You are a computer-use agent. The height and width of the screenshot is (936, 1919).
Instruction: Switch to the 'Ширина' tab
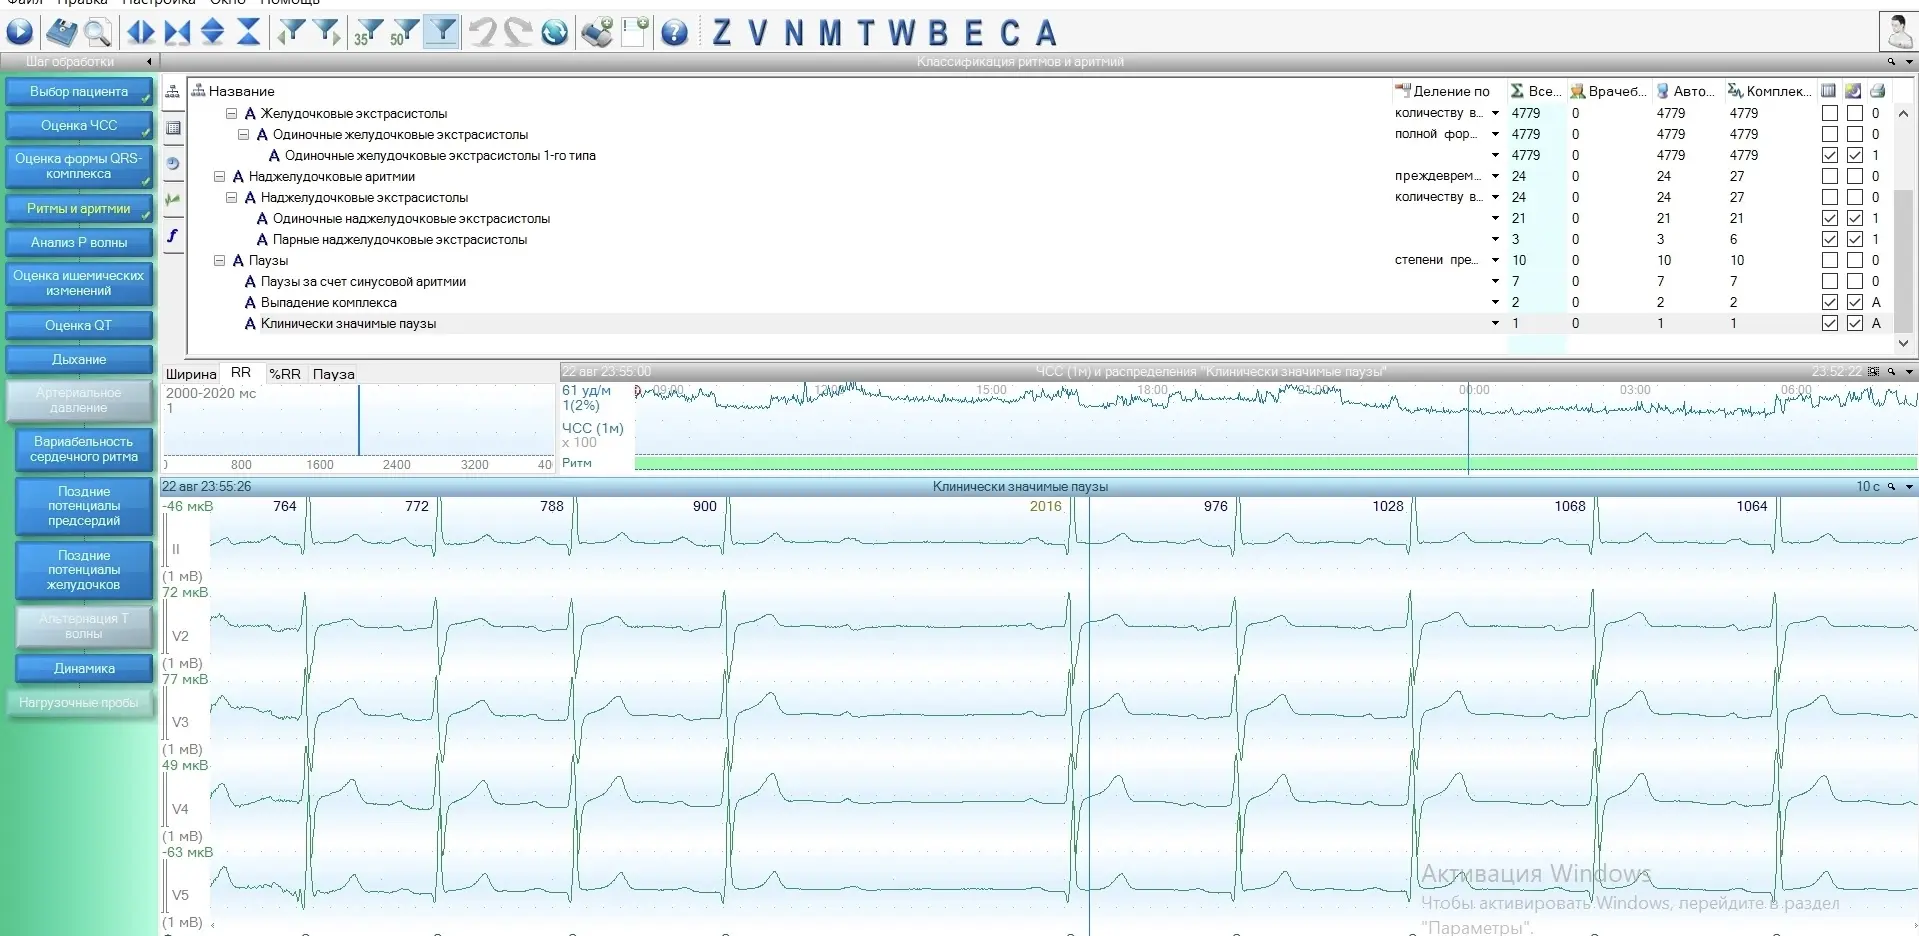191,373
